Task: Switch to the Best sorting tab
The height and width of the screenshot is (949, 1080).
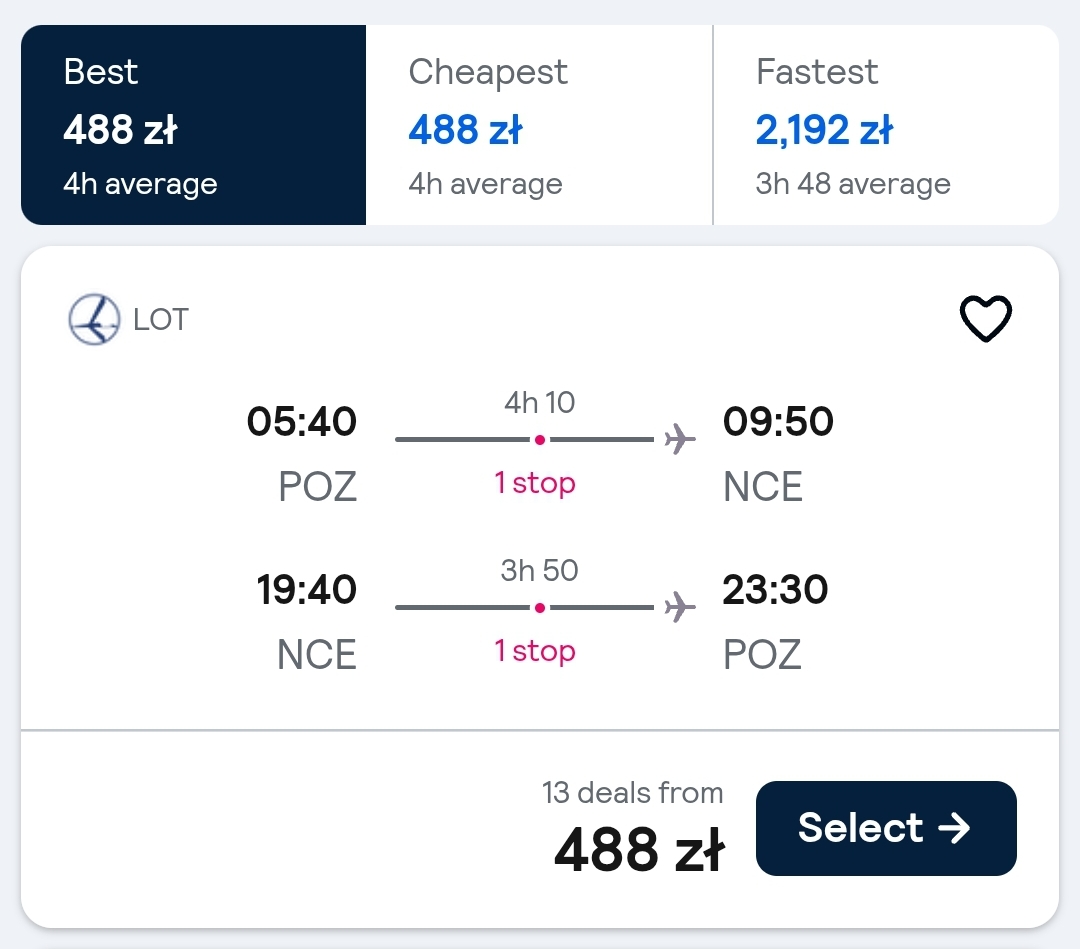Action: 194,125
